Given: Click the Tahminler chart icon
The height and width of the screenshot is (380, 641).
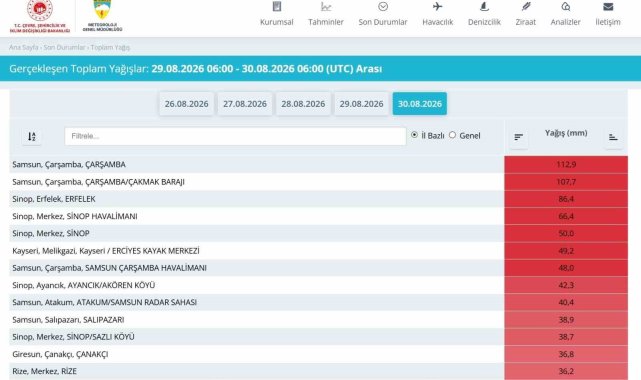Looking at the screenshot, I should point(326,7).
